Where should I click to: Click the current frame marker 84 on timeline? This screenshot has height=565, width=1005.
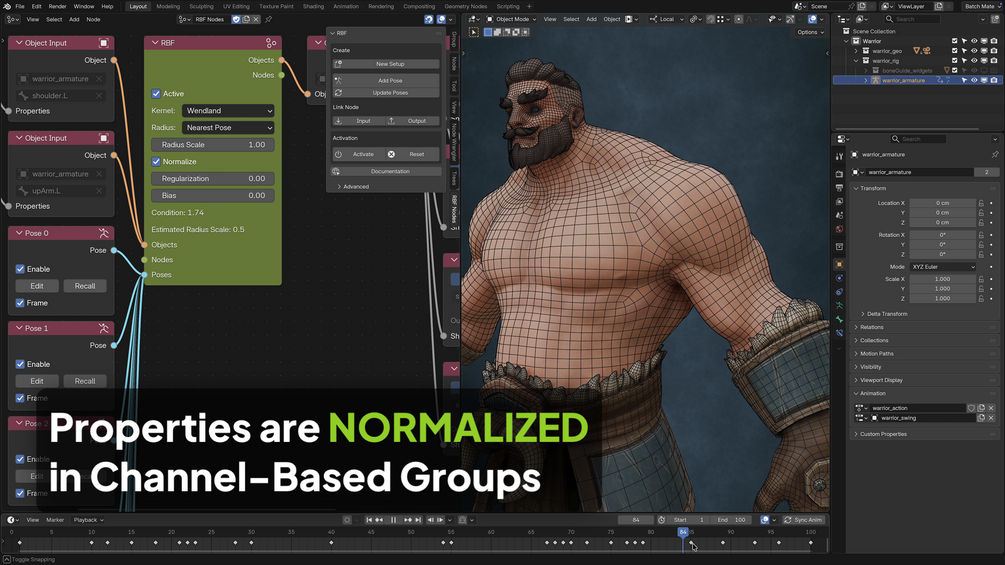click(x=683, y=532)
